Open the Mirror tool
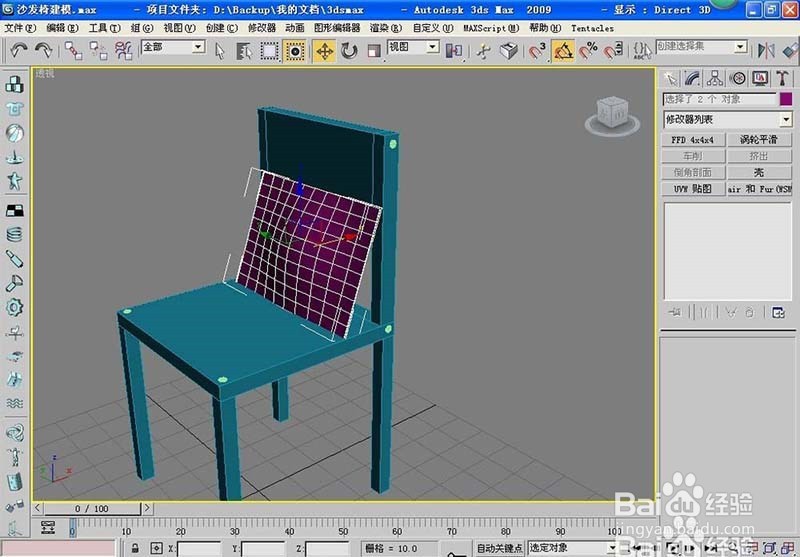 765,50
